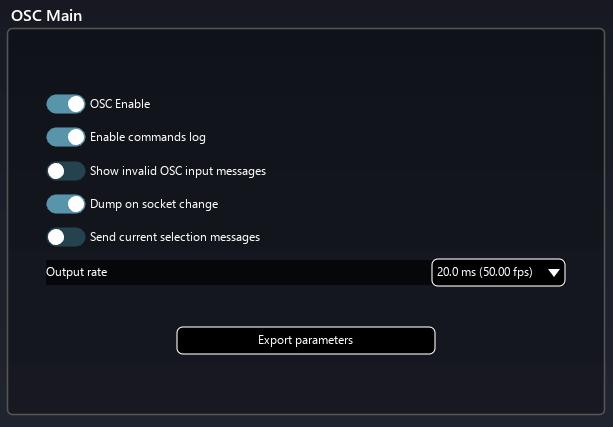Click empty panel area below Export parameters
The width and height of the screenshot is (613, 427).
point(306,384)
